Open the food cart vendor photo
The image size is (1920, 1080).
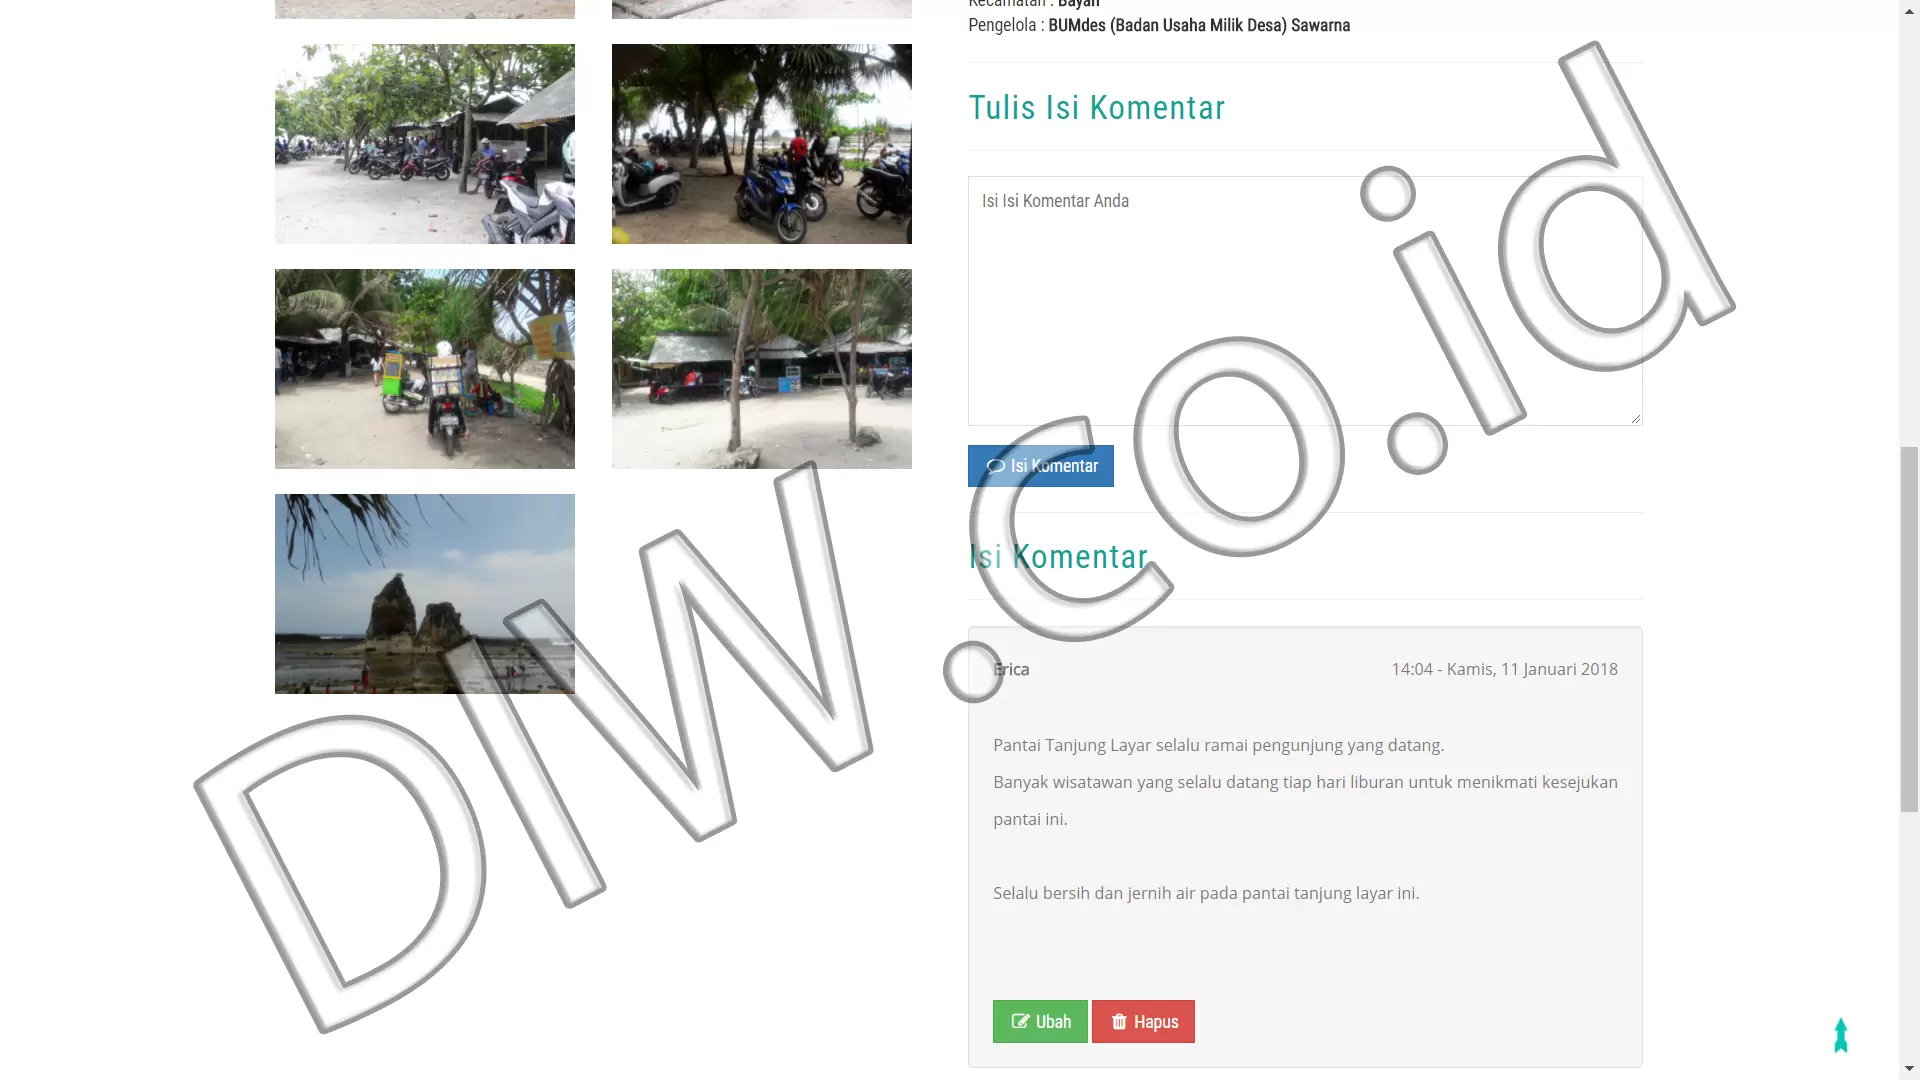pyautogui.click(x=425, y=369)
